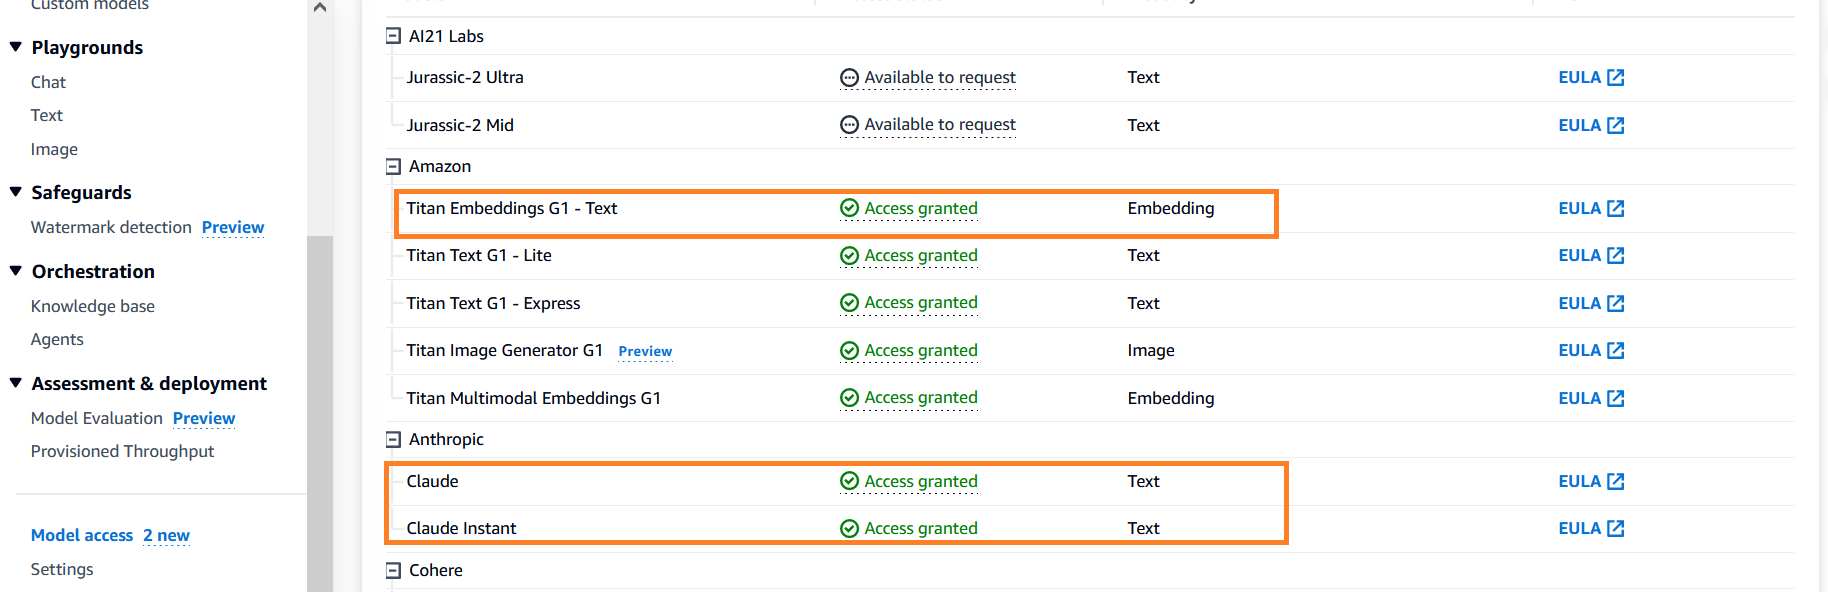Select Titan Text G1 - Lite name
Viewport: 1828px width, 592px height.
coord(479,255)
